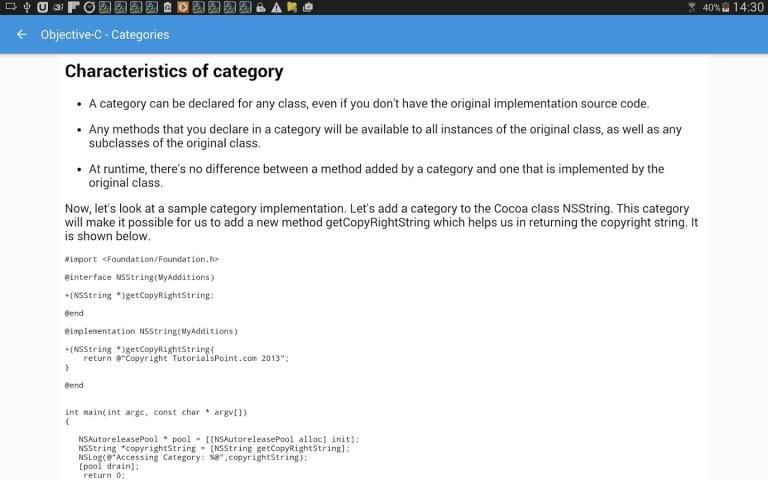This screenshot has width=768, height=480.
Task: Click the bullet about subclasses of original class
Action: pos(384,136)
